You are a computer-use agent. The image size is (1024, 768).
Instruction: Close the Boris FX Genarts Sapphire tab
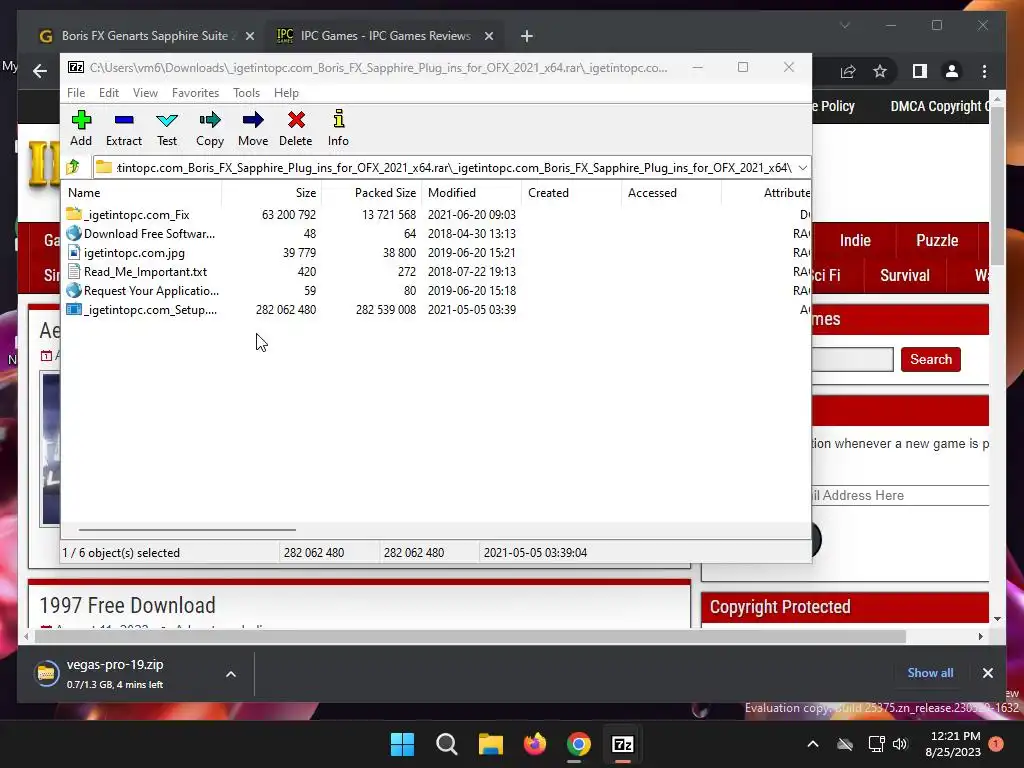[x=249, y=37]
